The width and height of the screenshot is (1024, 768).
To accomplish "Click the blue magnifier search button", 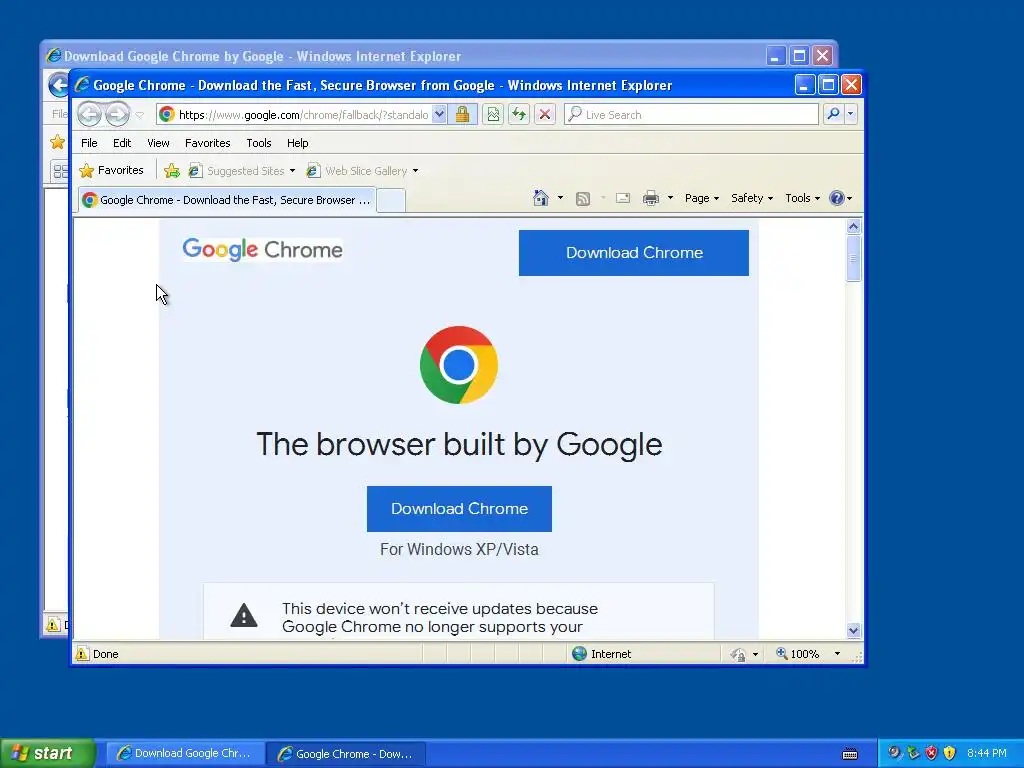I will (833, 114).
